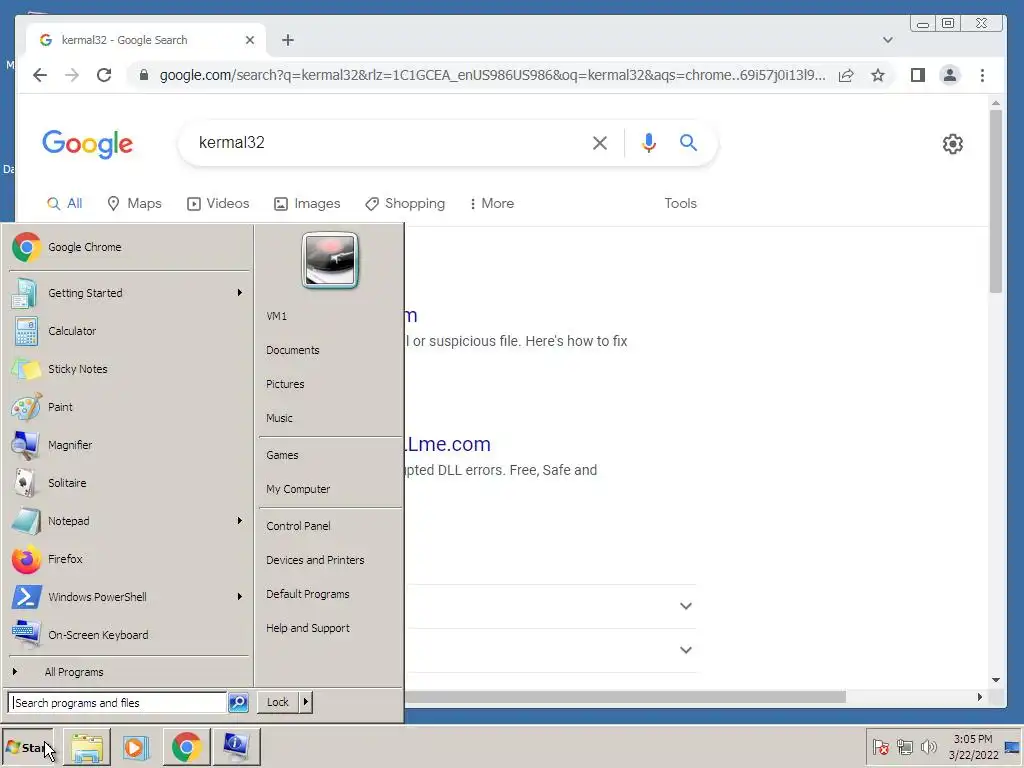Image resolution: width=1024 pixels, height=768 pixels.
Task: Open Sticky Notes in Start menu
Action: (128, 369)
